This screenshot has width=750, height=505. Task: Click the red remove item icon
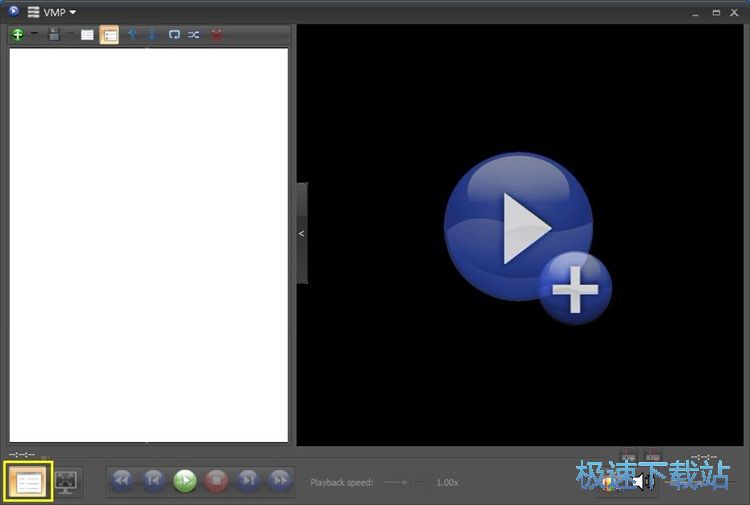pyautogui.click(x=217, y=34)
